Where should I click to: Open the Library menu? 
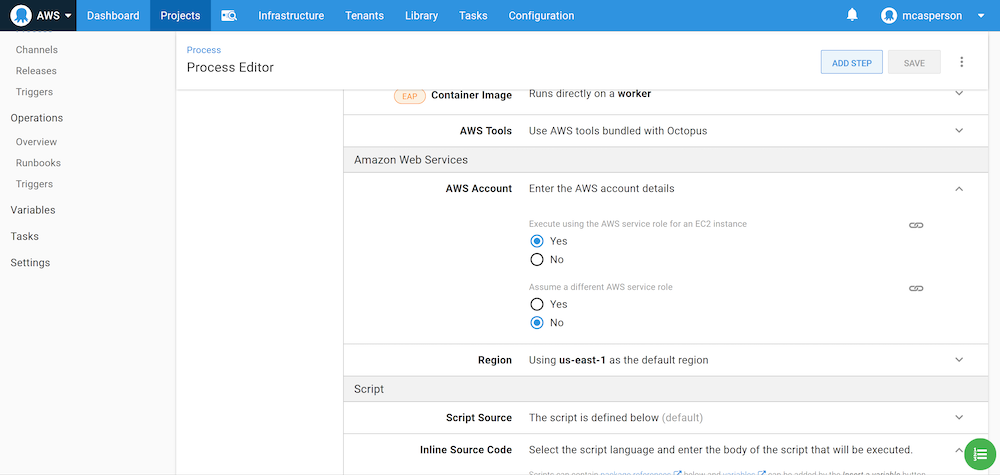tap(422, 15)
